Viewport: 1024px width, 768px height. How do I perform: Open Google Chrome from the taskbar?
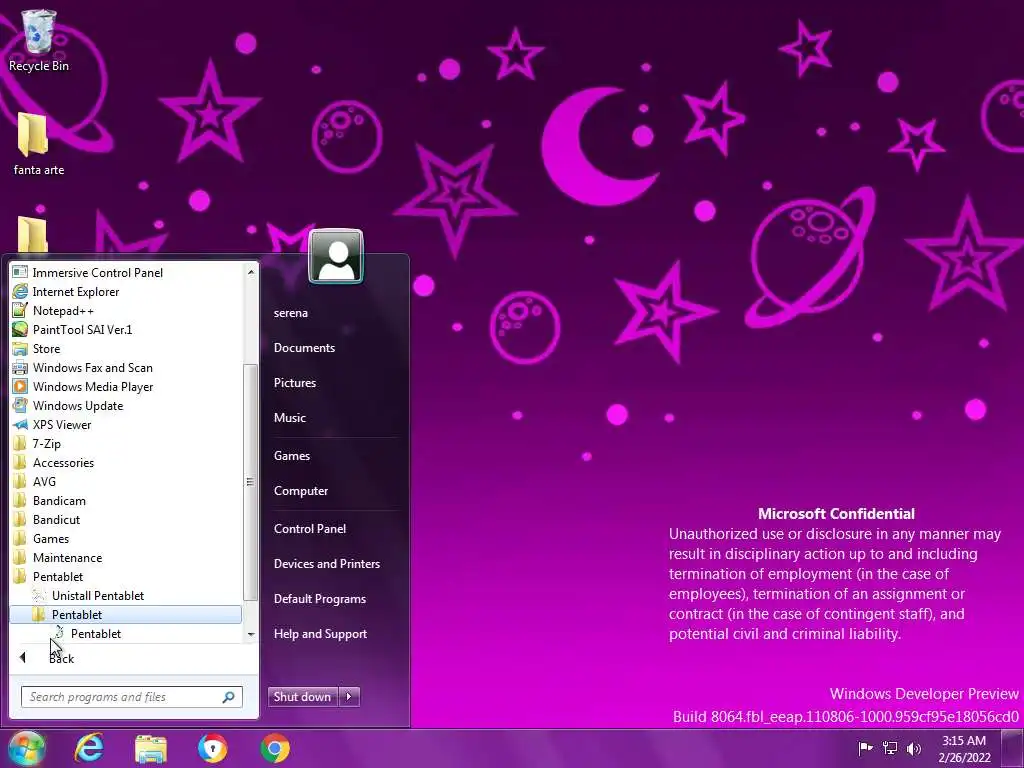point(275,748)
